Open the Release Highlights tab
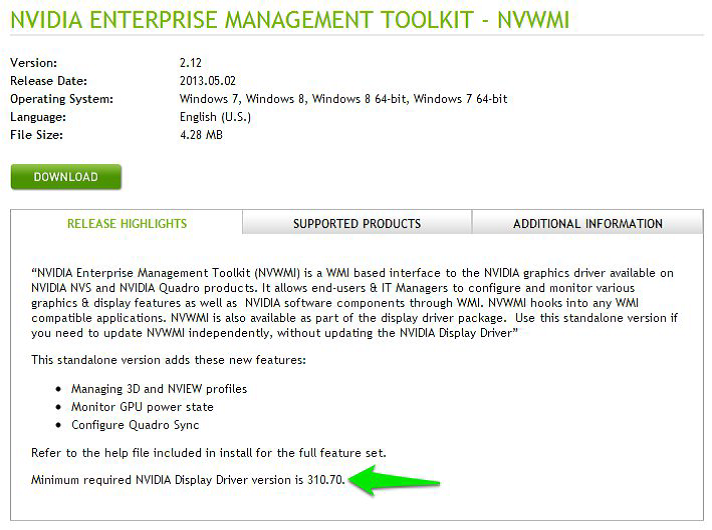Viewport: 712px width, 530px height. 127,223
